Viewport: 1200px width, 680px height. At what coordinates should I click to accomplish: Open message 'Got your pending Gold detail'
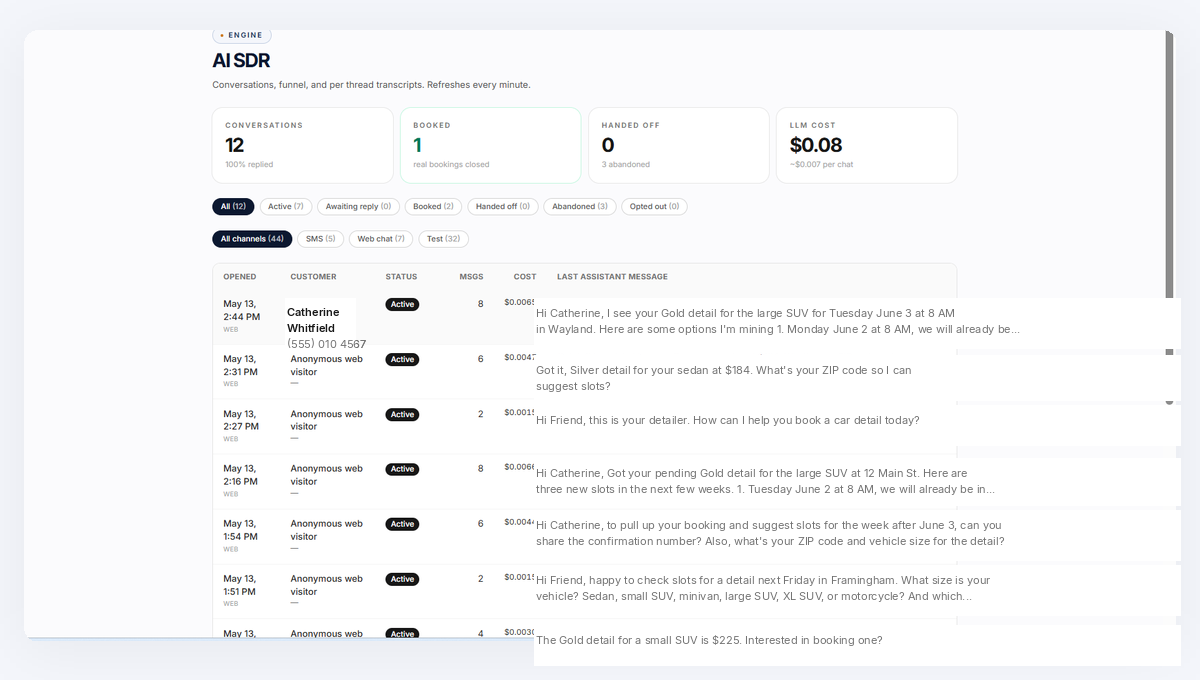click(x=765, y=481)
